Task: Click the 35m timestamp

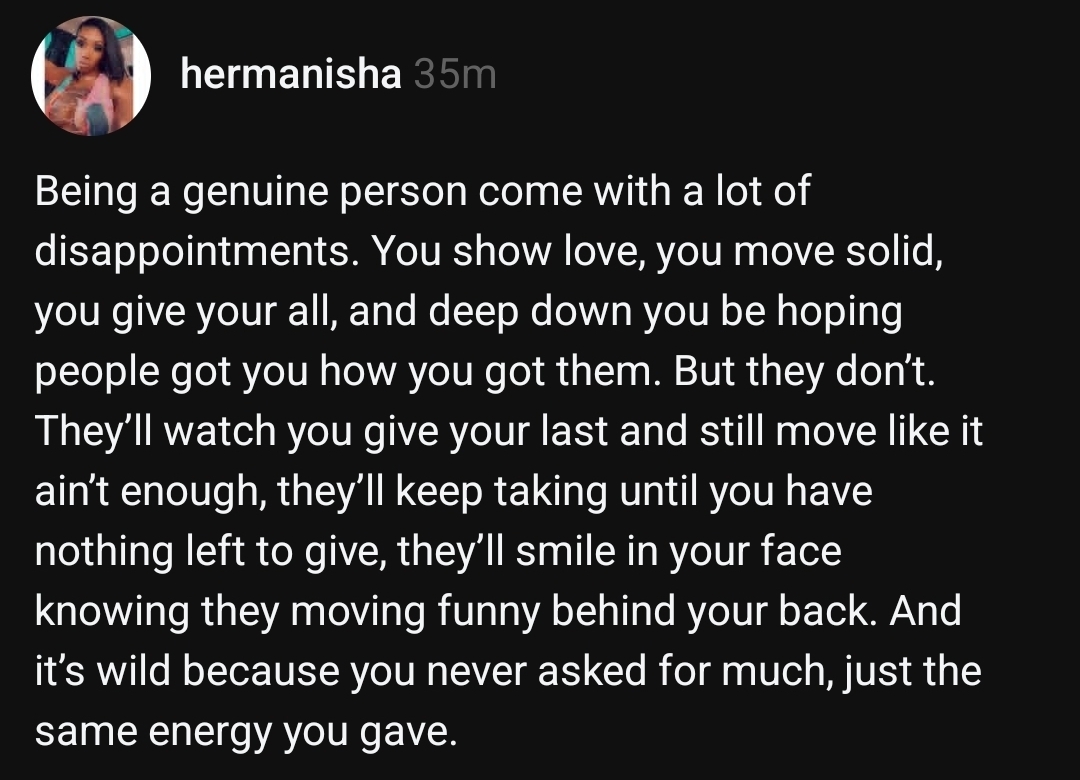Action: [x=455, y=74]
